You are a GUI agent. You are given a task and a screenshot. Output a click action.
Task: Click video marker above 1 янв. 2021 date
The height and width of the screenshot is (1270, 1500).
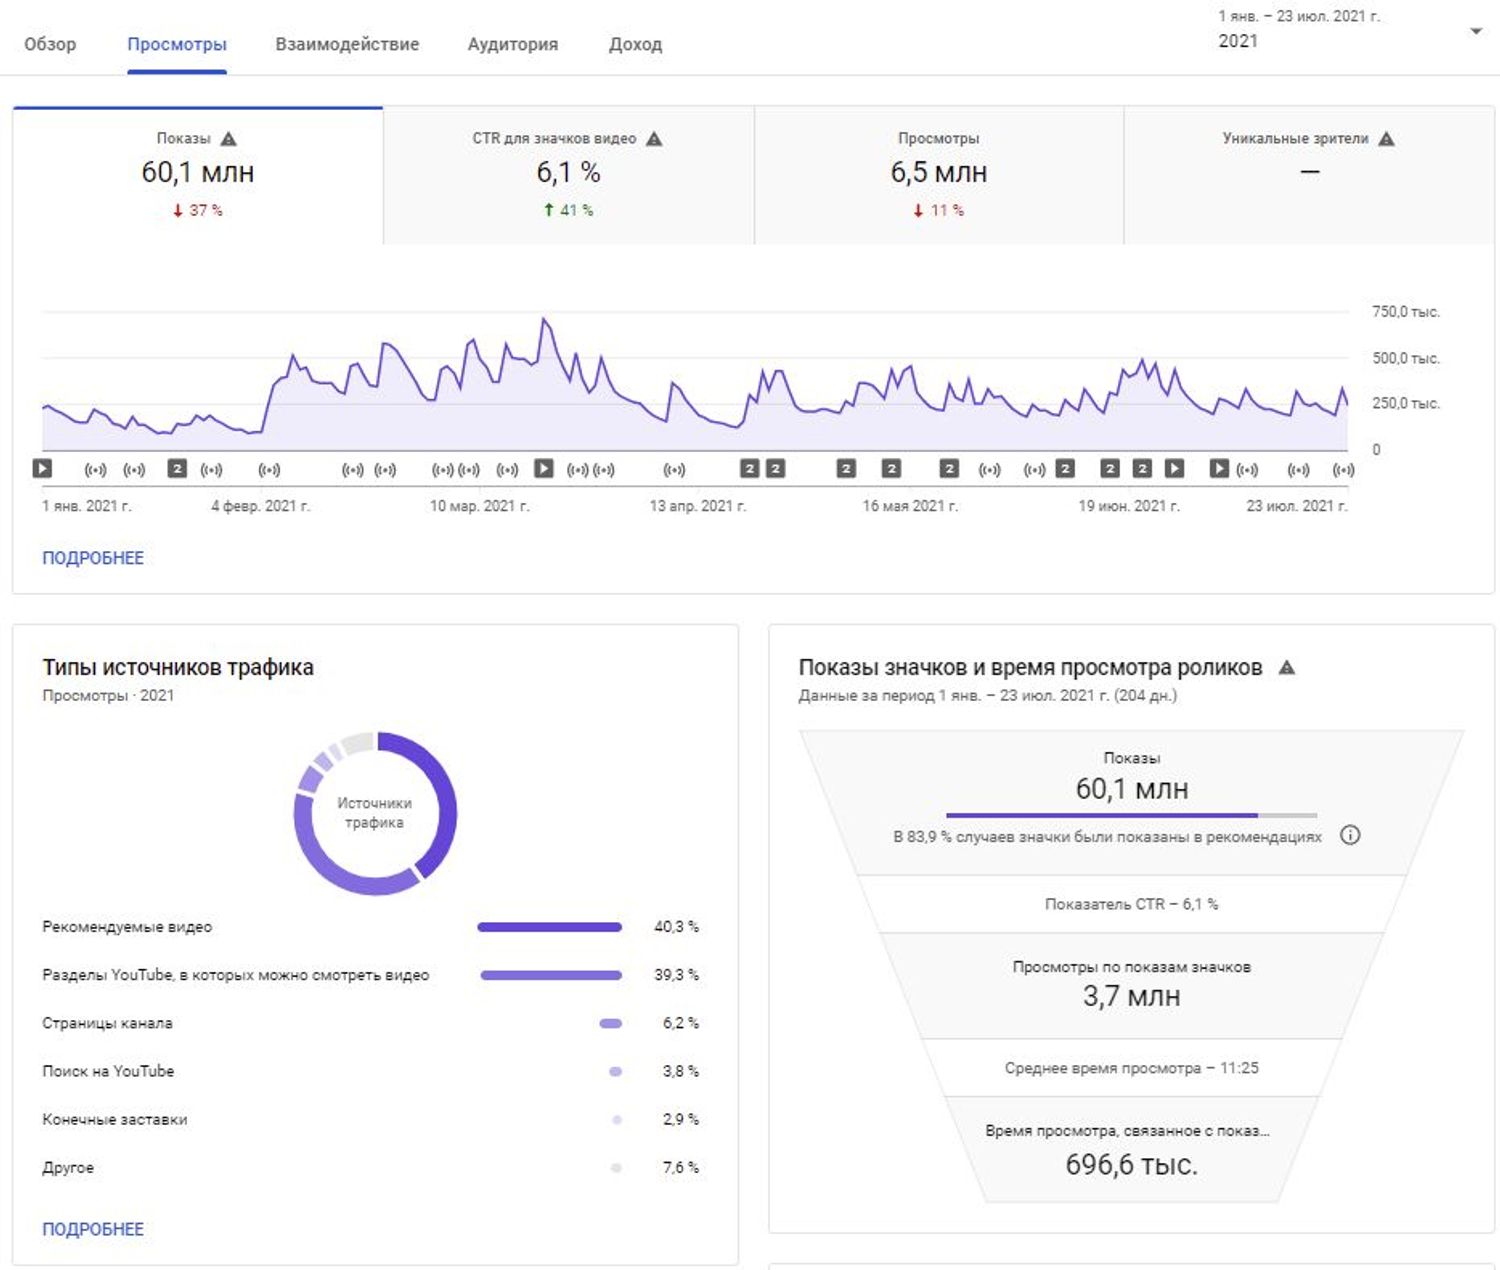42,468
